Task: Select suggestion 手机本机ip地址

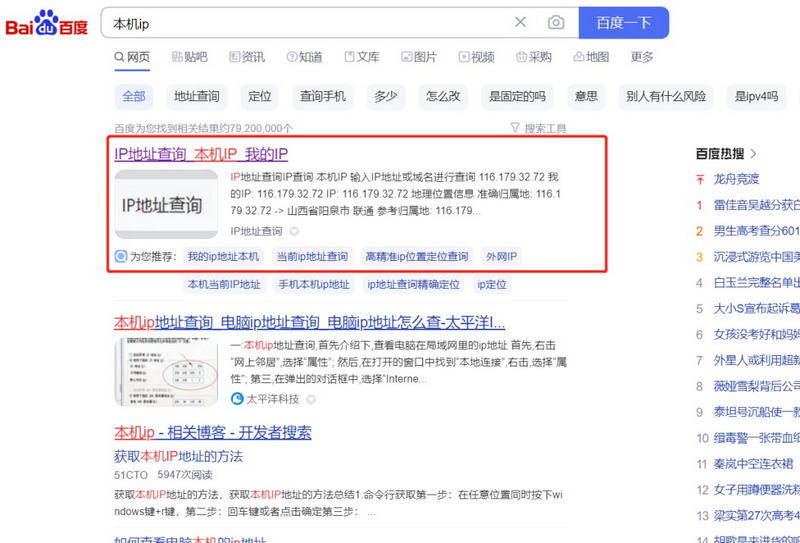Action: pyautogui.click(x=314, y=284)
